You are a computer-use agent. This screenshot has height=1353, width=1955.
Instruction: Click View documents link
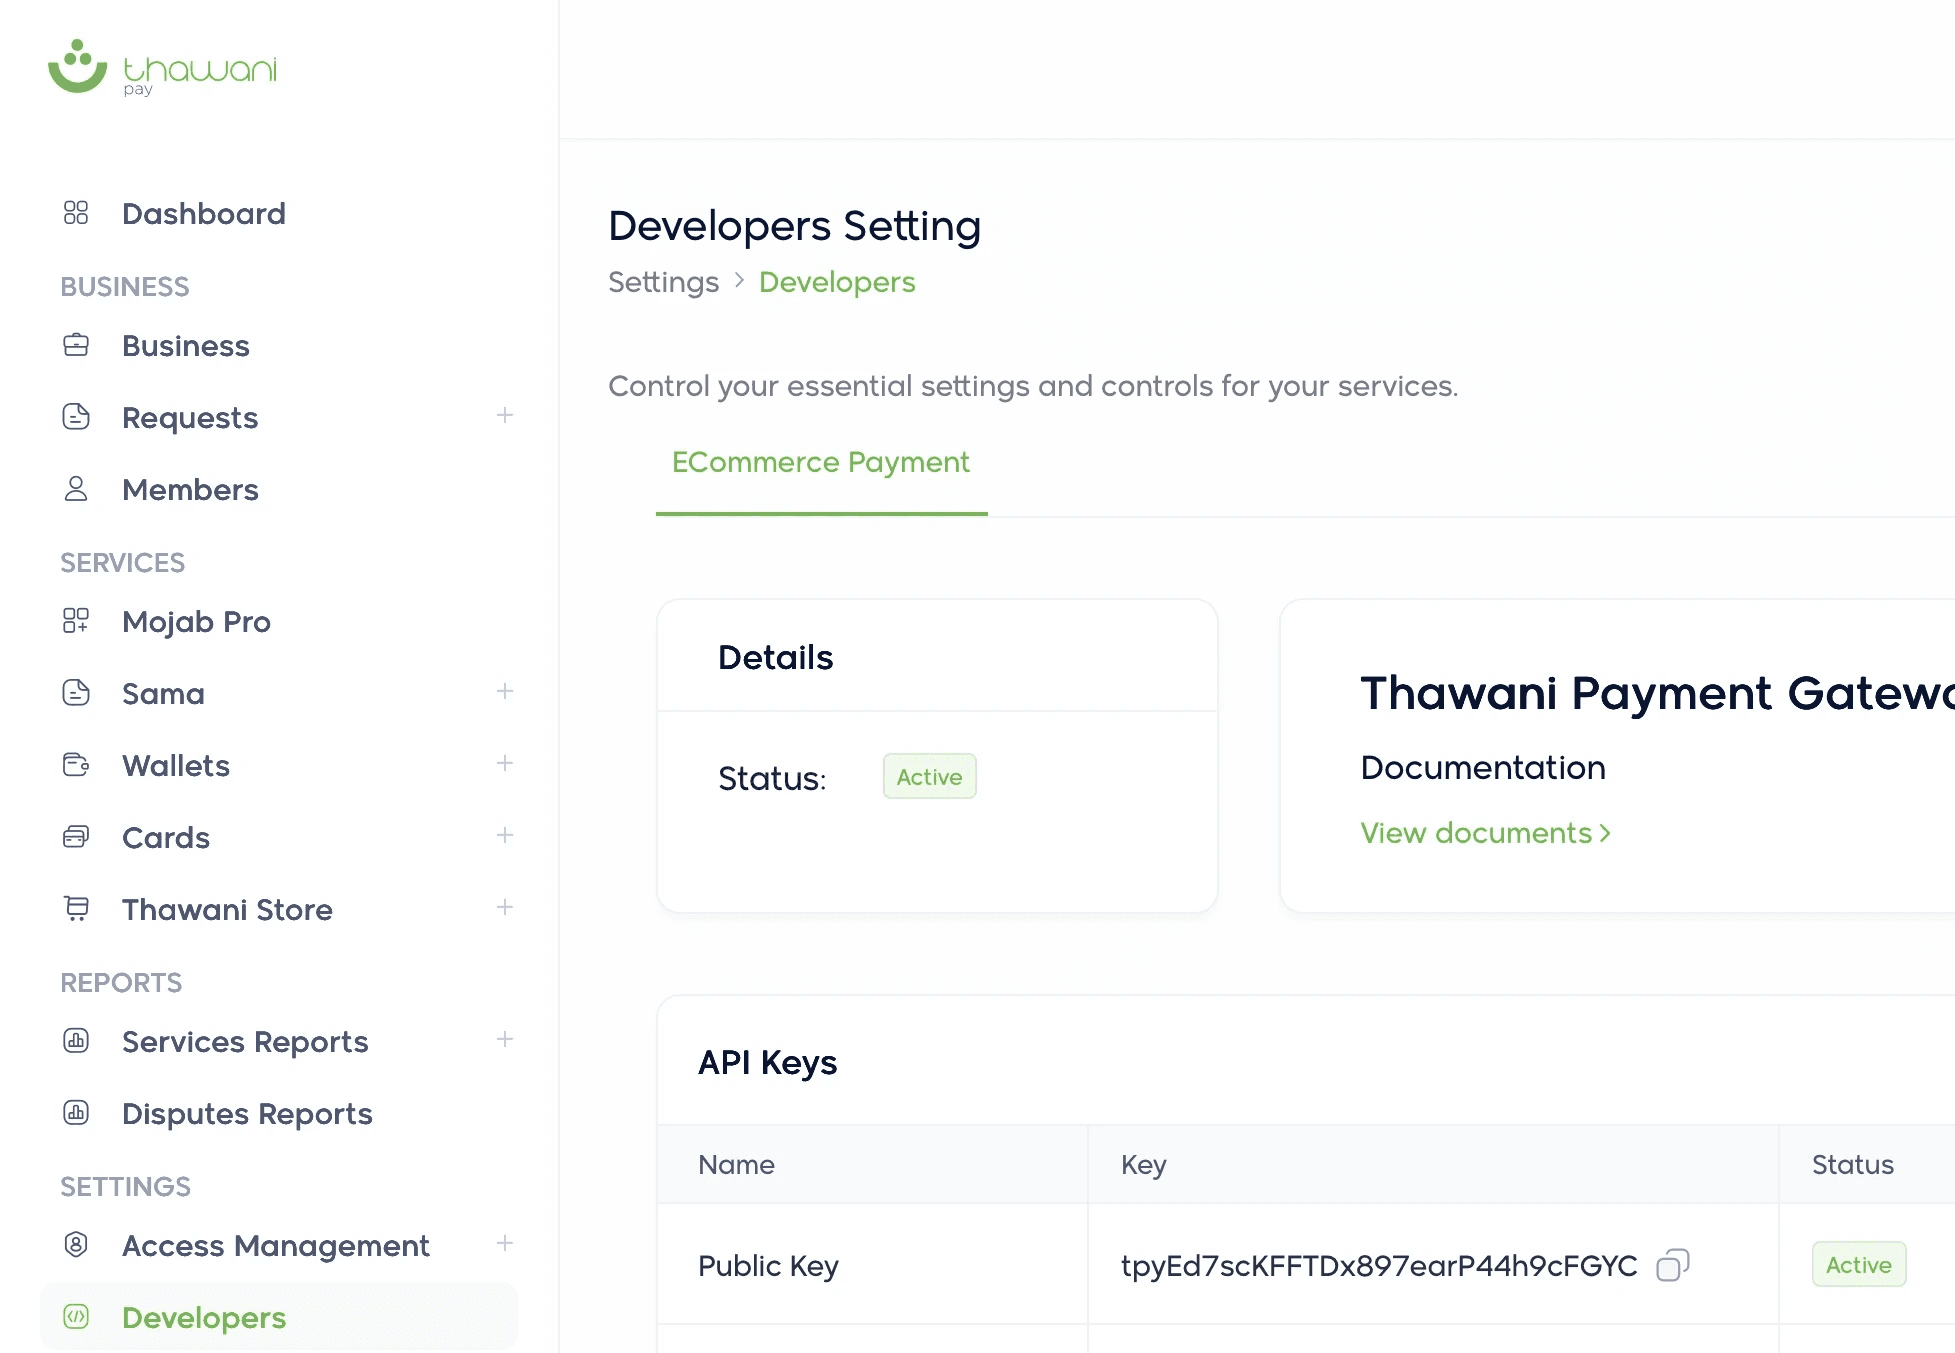[x=1486, y=833]
